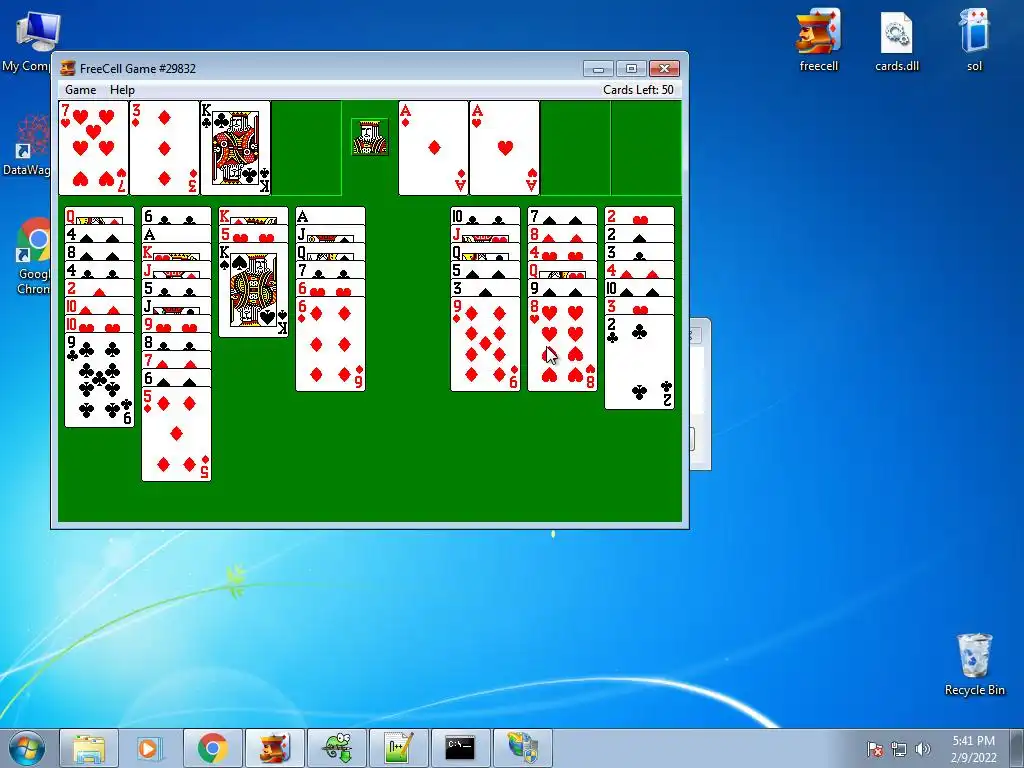The height and width of the screenshot is (768, 1024).
Task: Open the Windows Start button
Action: [27, 748]
